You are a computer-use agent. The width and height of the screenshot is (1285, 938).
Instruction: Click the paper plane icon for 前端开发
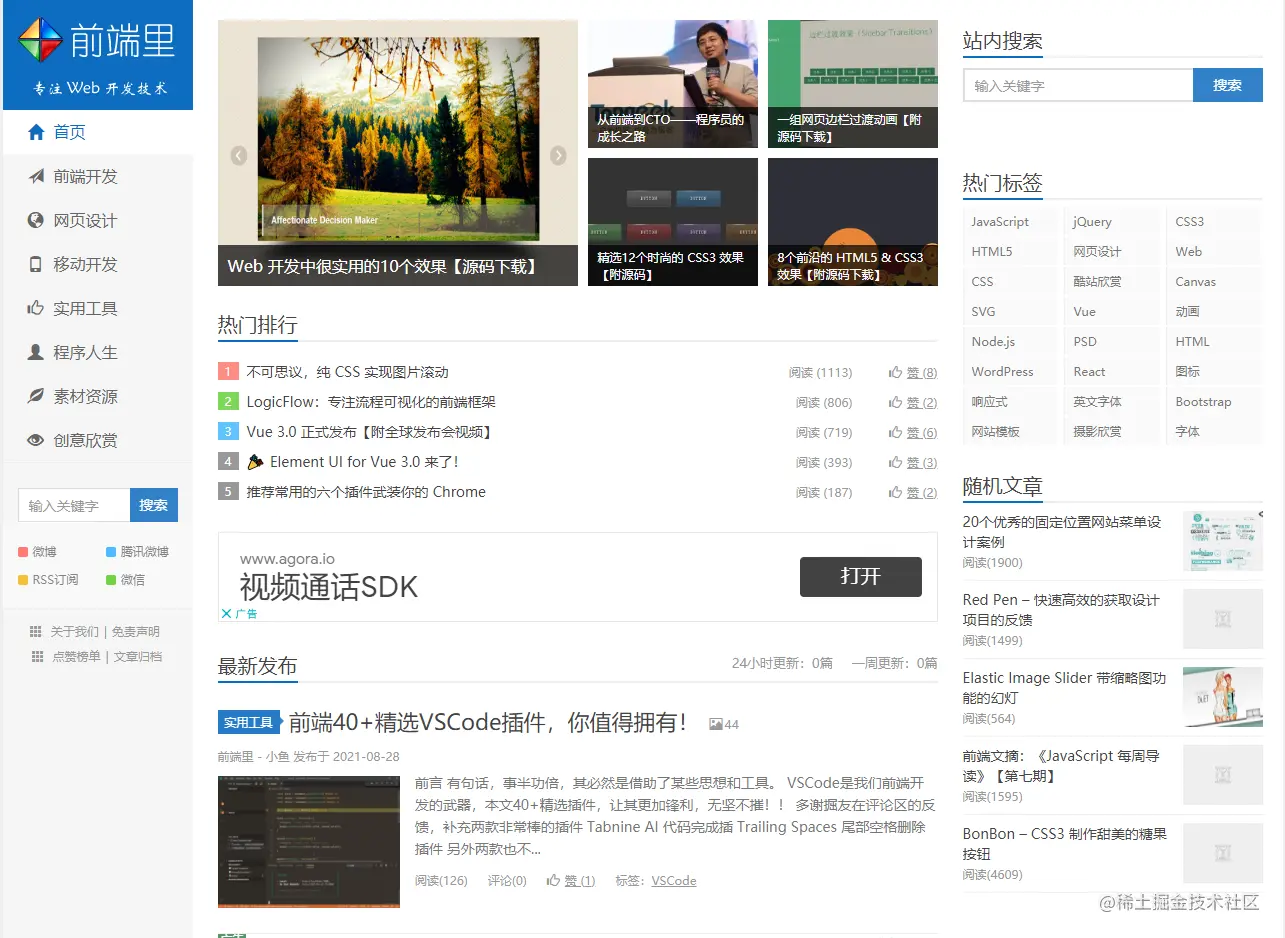click(36, 176)
